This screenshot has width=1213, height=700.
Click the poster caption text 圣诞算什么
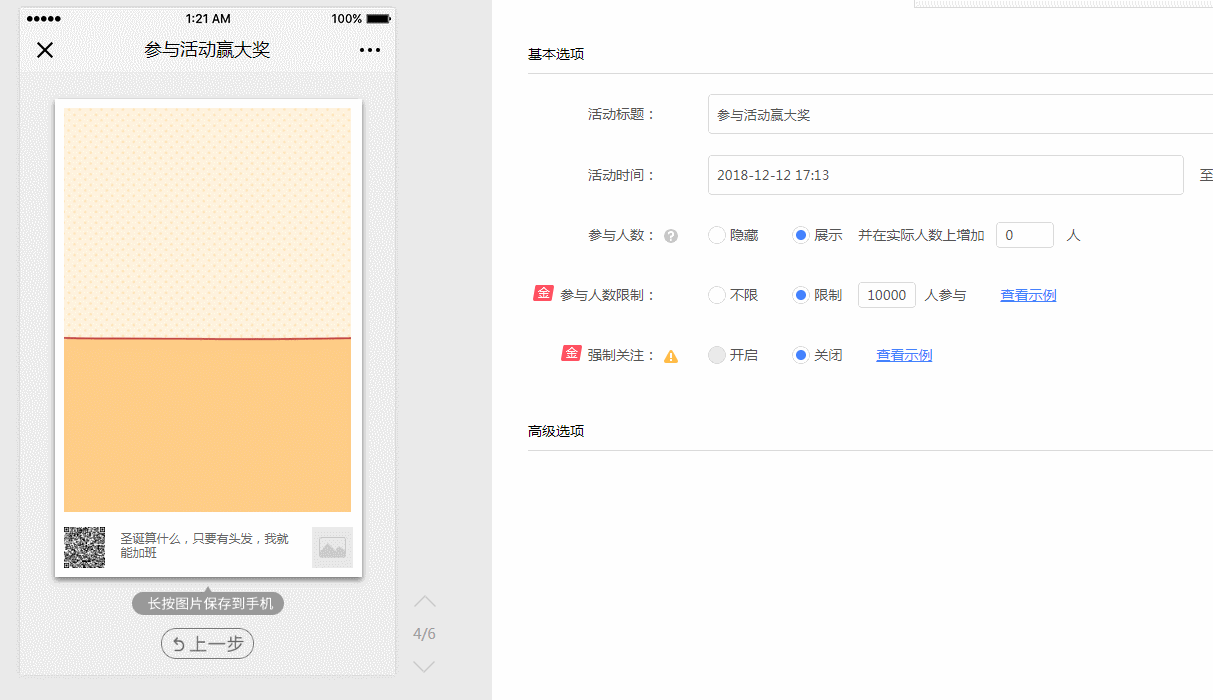pos(205,545)
